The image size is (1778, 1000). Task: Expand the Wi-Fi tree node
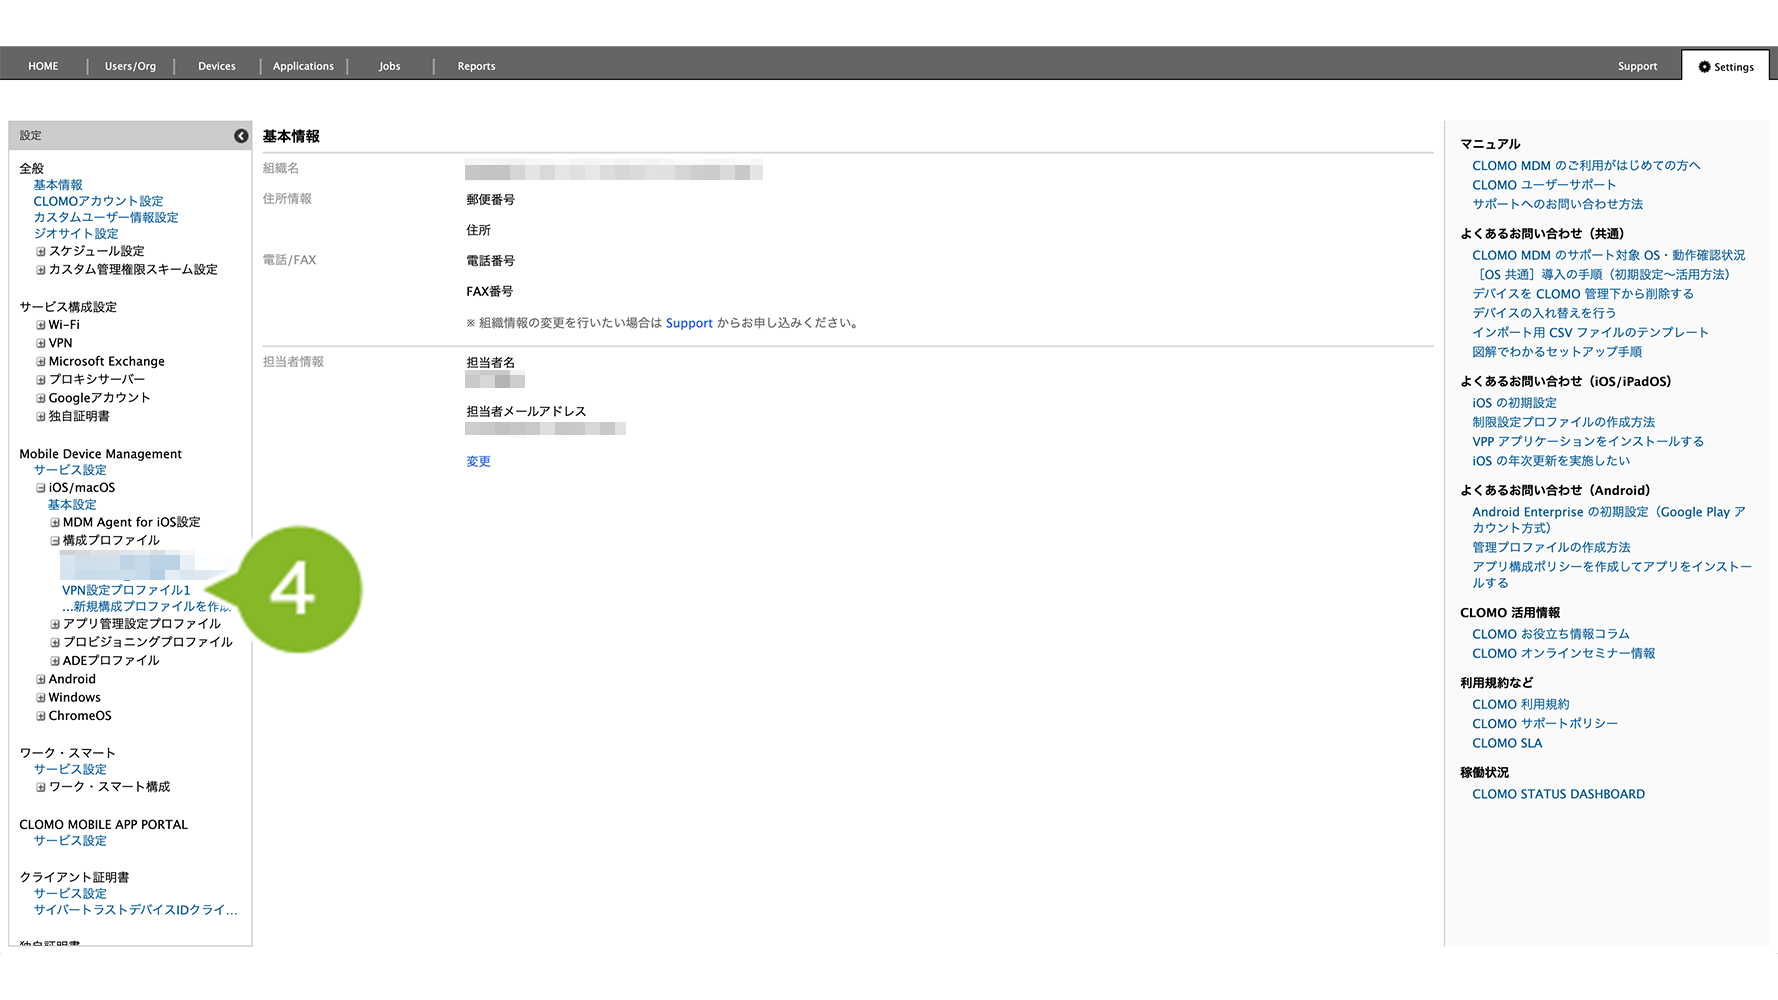click(x=41, y=325)
